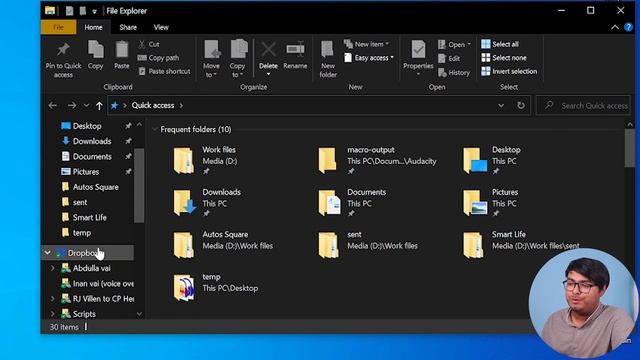Collapse the ribbon with chevron
The width and height of the screenshot is (640, 360).
615,27
